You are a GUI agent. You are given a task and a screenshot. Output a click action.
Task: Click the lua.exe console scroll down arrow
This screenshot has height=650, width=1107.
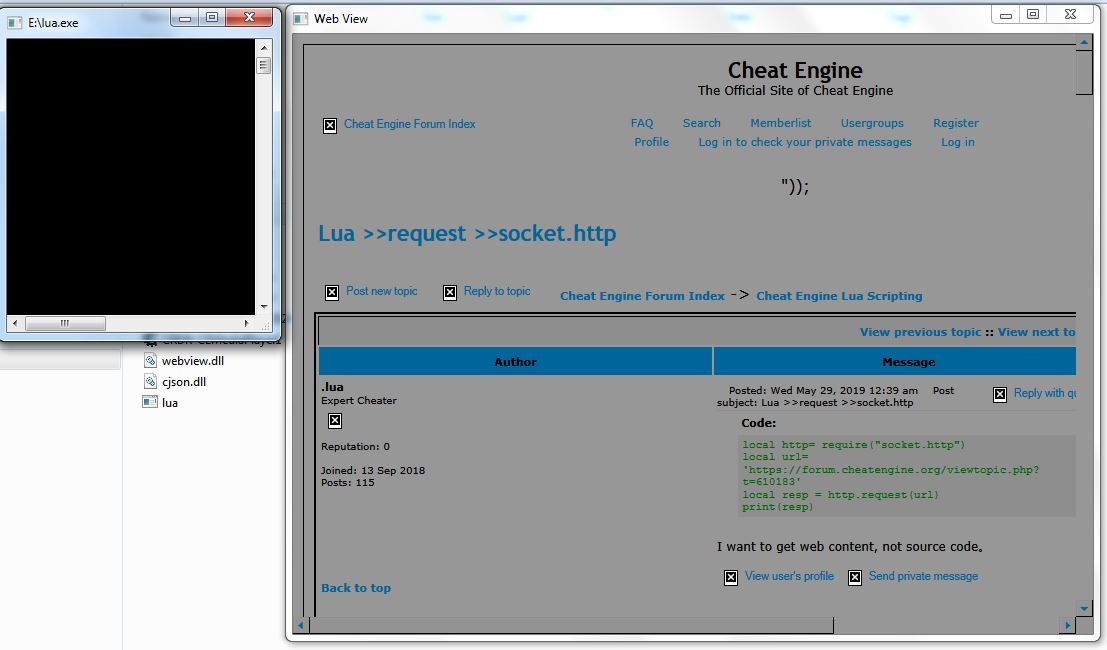264,306
